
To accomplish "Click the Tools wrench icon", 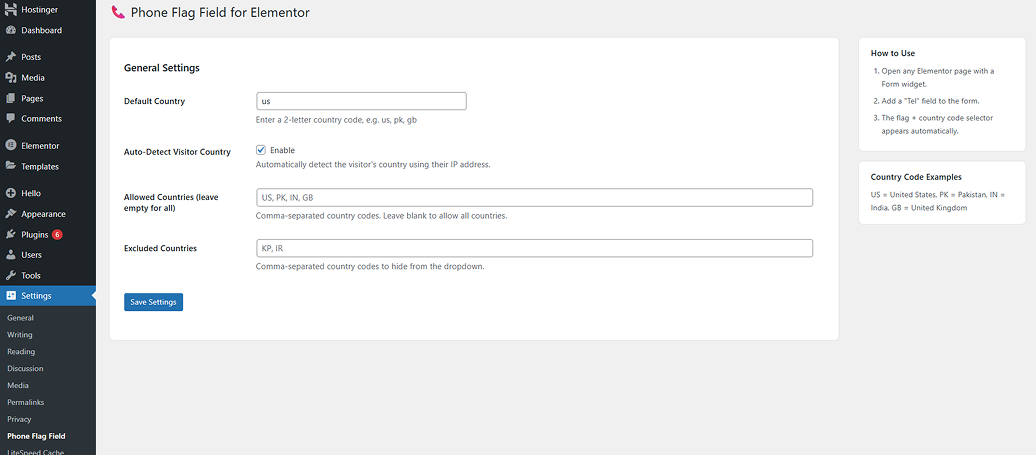I will pyautogui.click(x=11, y=275).
